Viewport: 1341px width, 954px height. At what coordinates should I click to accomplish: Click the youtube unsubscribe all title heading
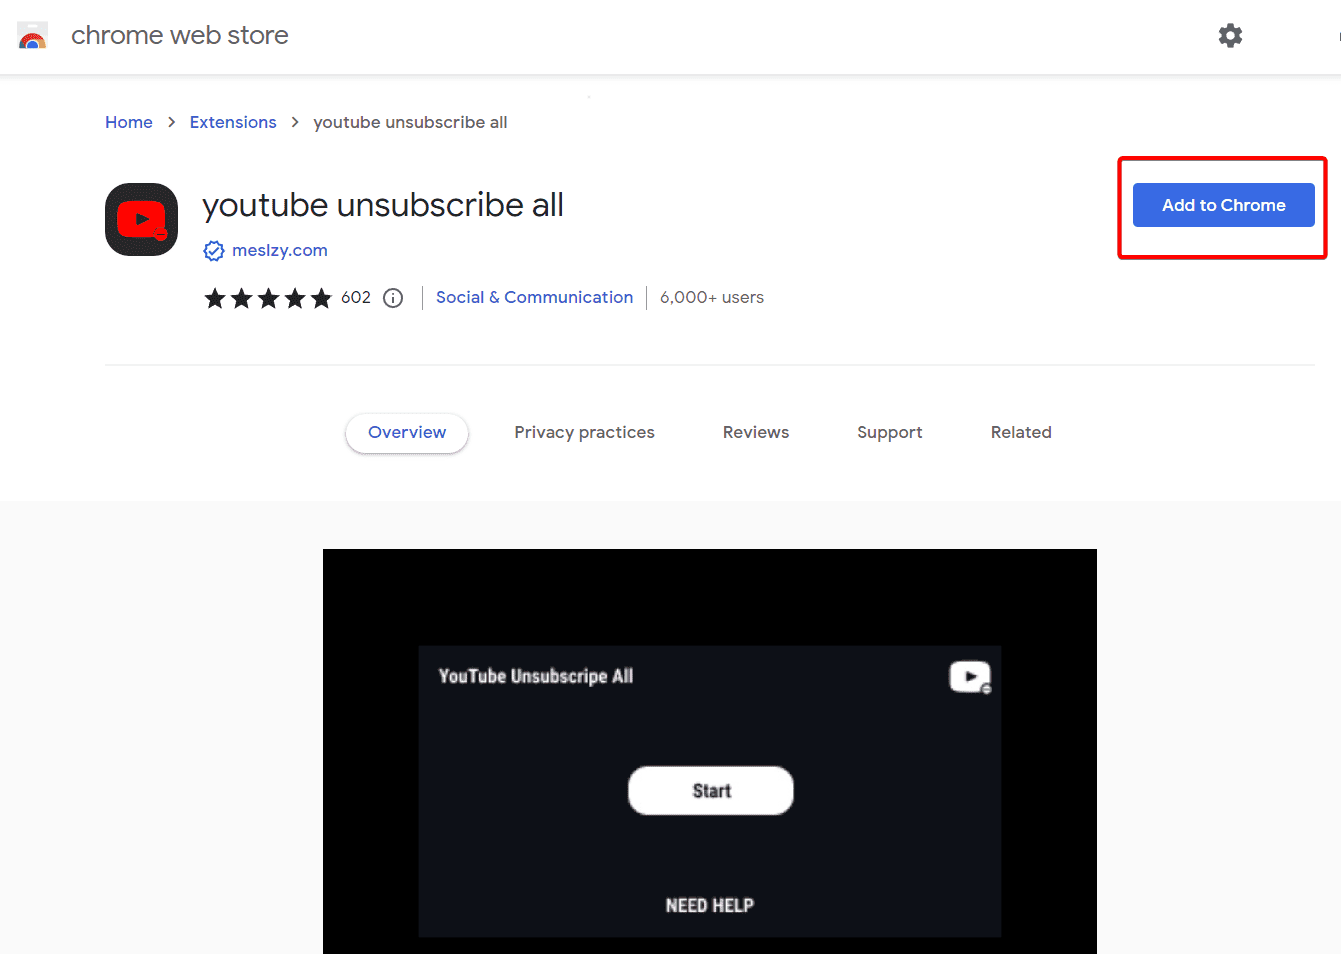(x=383, y=205)
